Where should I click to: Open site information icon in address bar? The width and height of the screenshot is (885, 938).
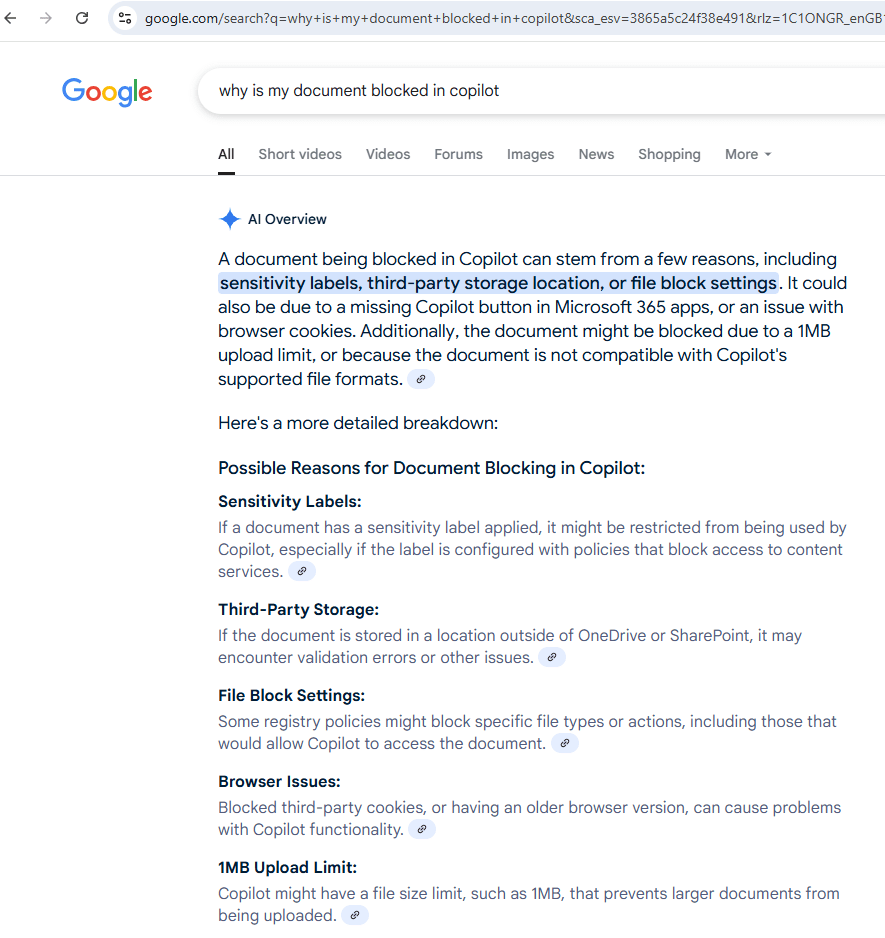(125, 18)
